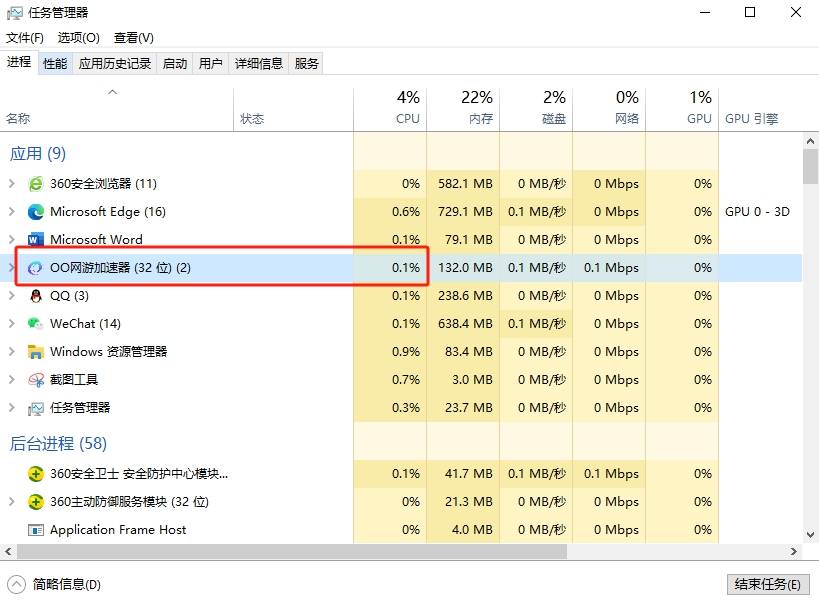819x600 pixels.
Task: Sort by the 网络 column header
Action: [x=609, y=109]
